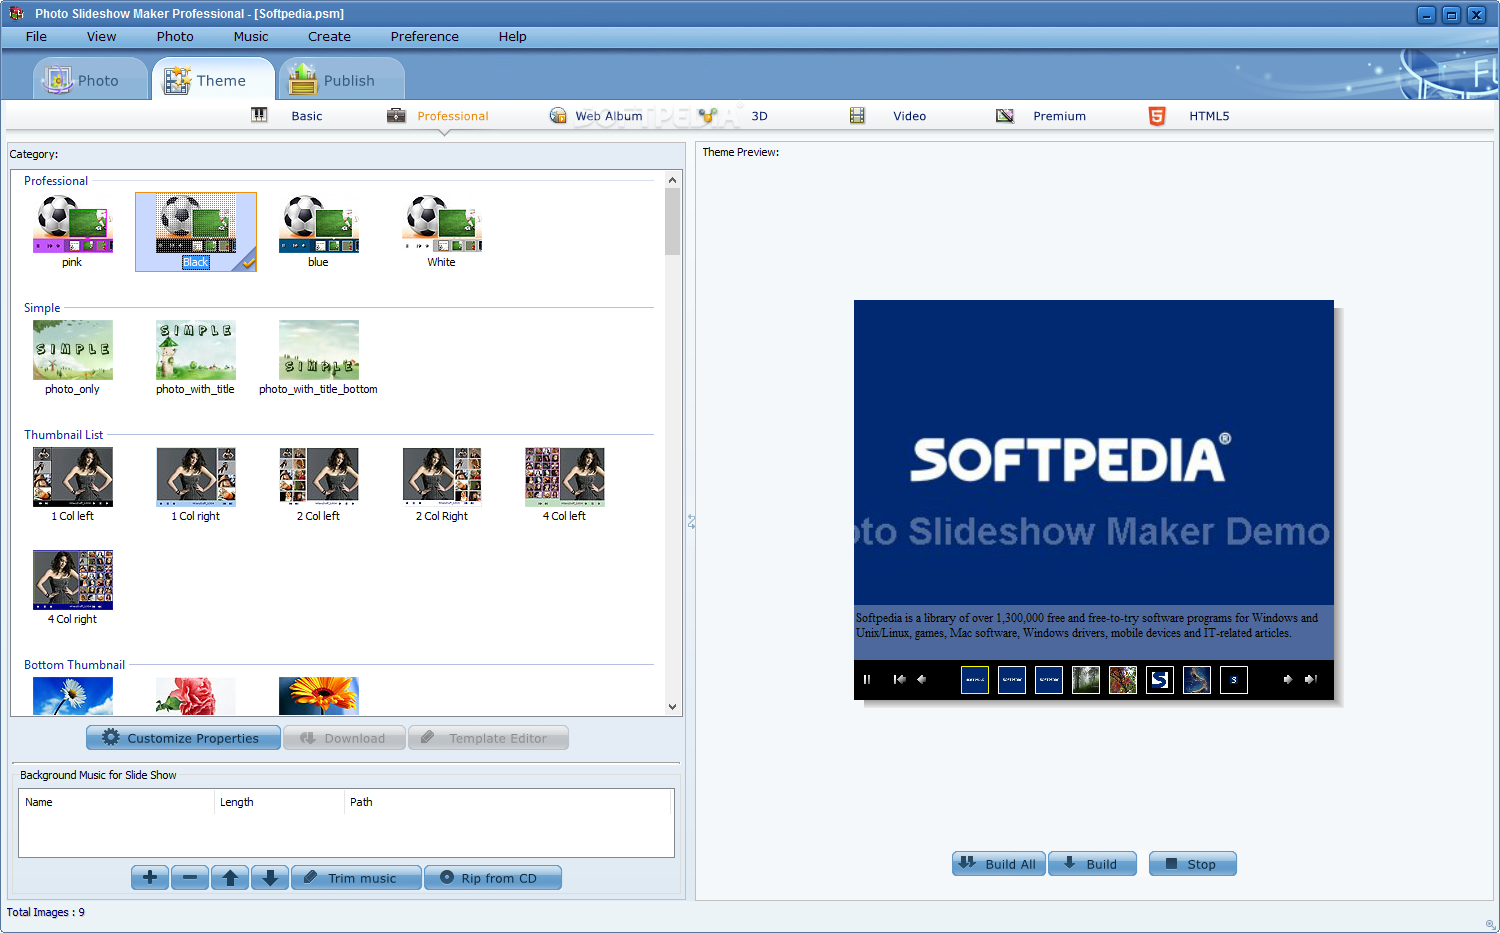Open the Template Editor
Viewport: 1500px width, 933px height.
[488, 738]
